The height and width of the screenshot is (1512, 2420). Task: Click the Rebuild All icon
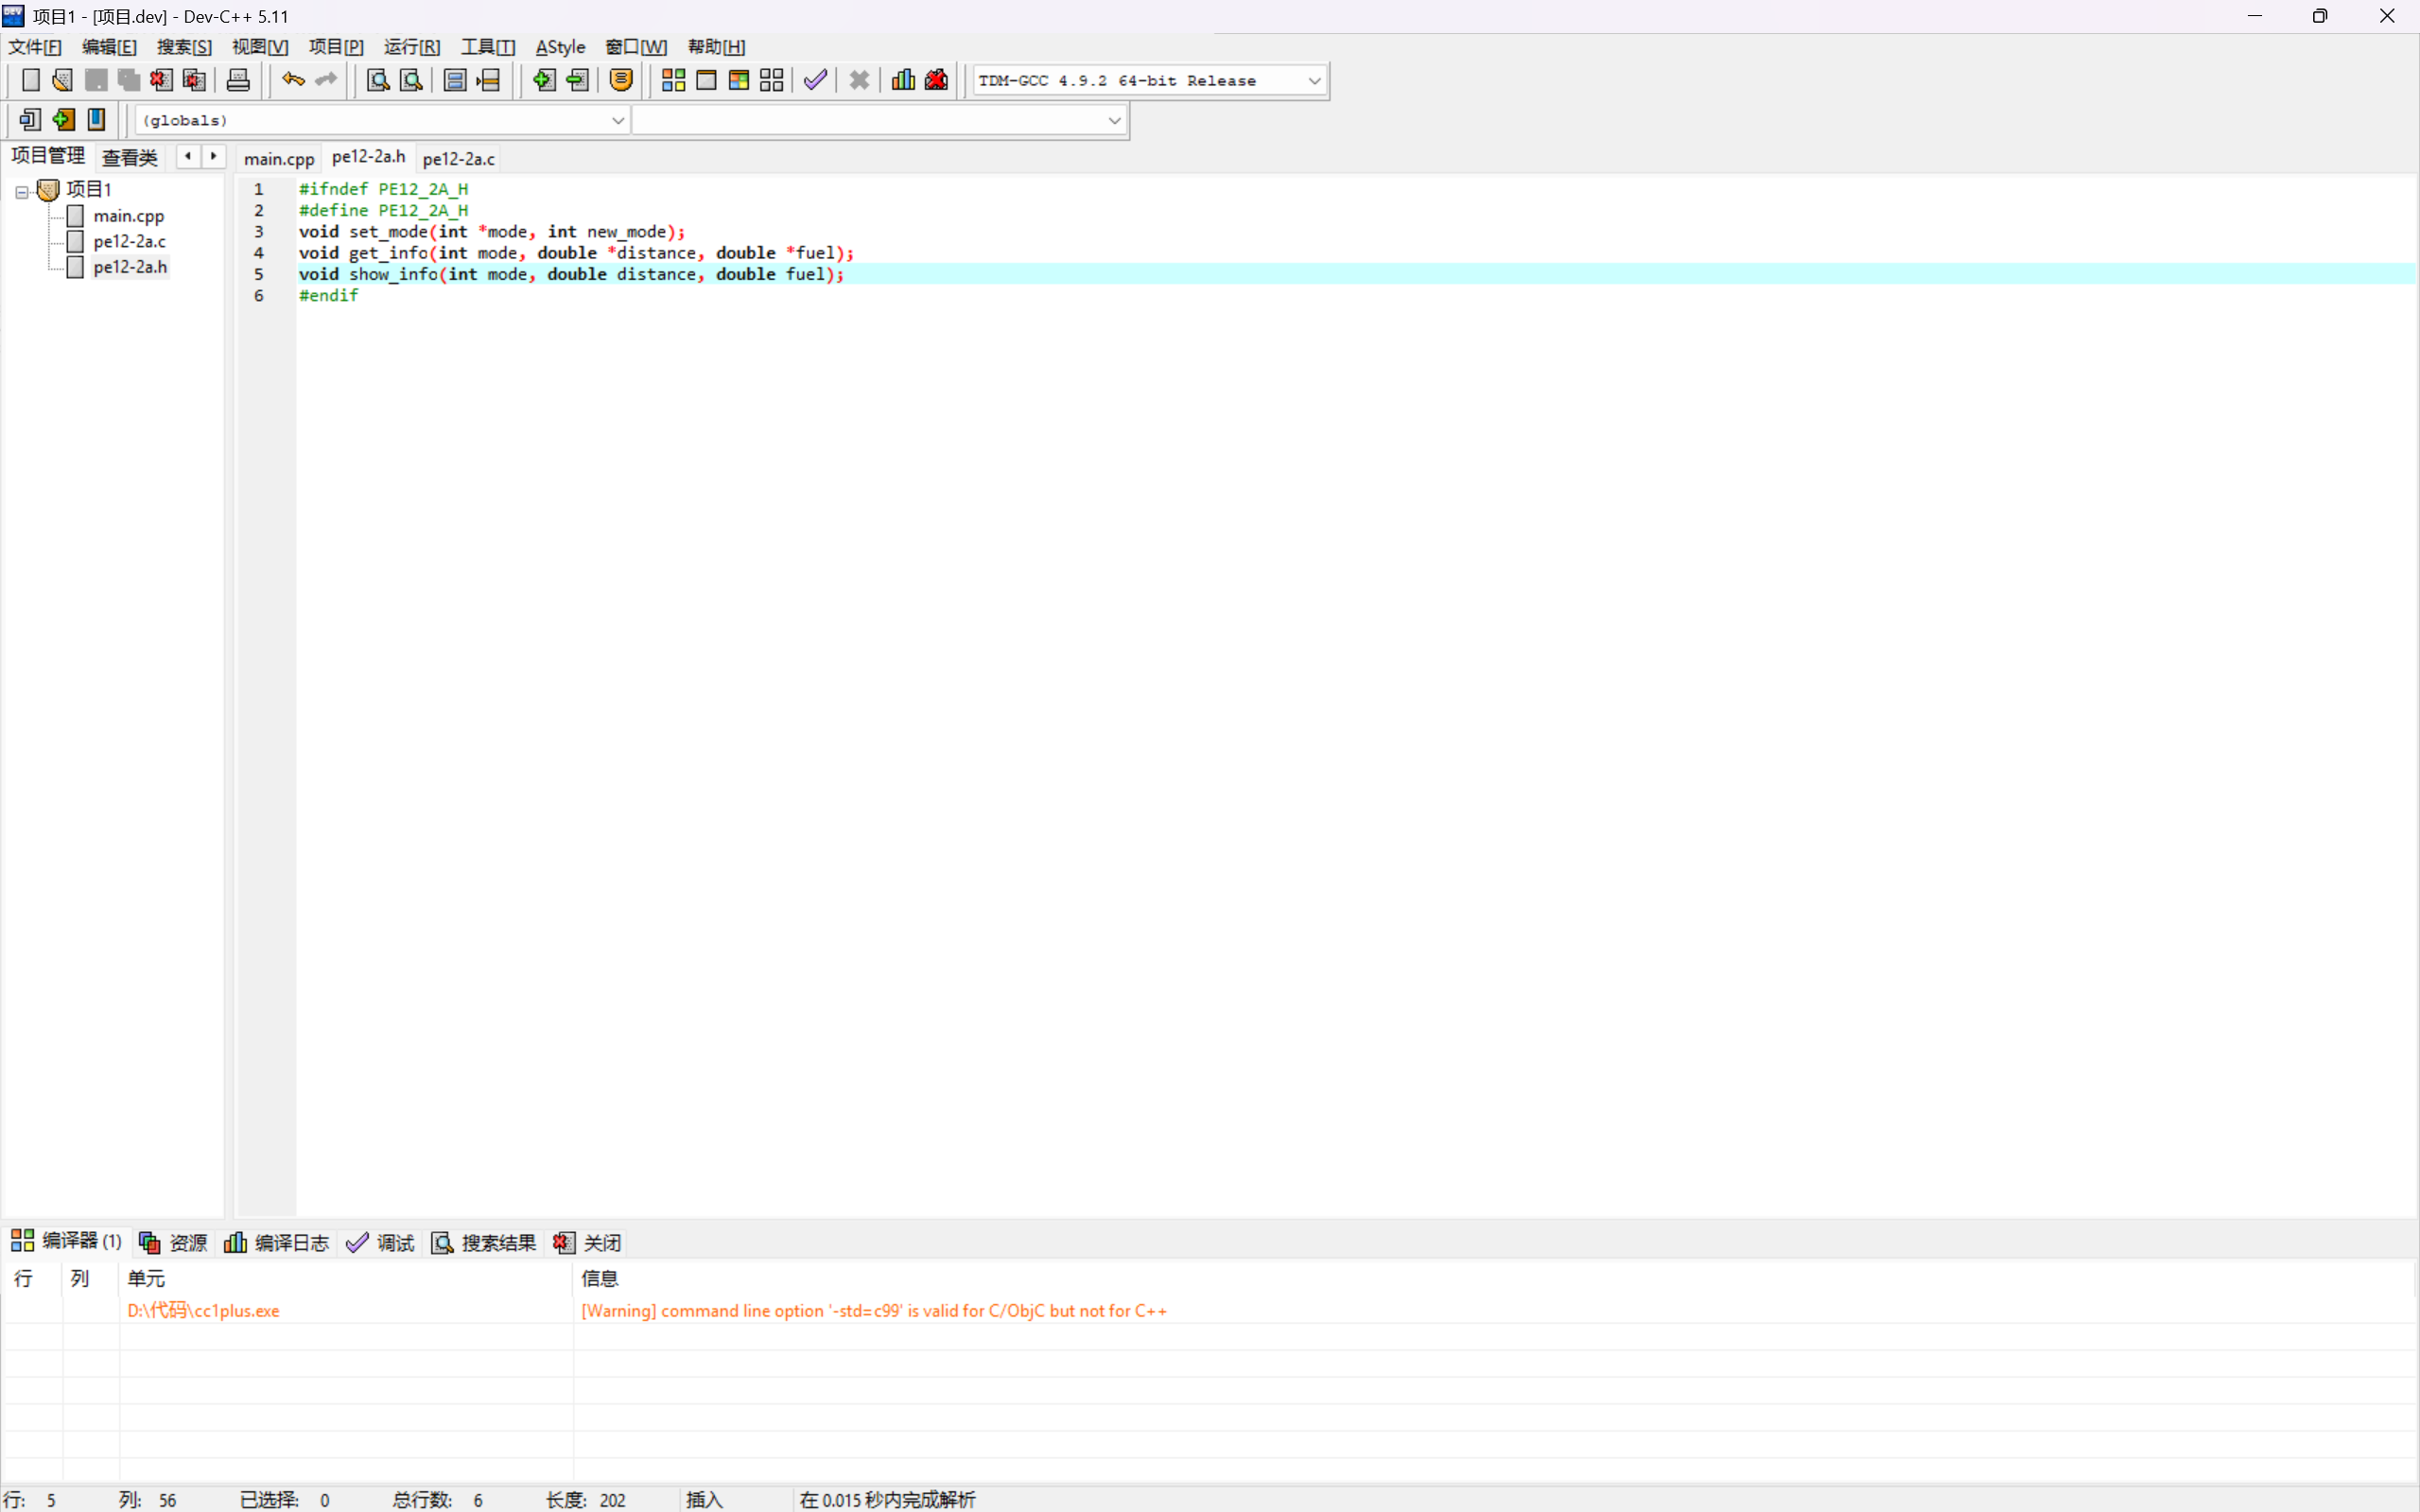coord(771,80)
